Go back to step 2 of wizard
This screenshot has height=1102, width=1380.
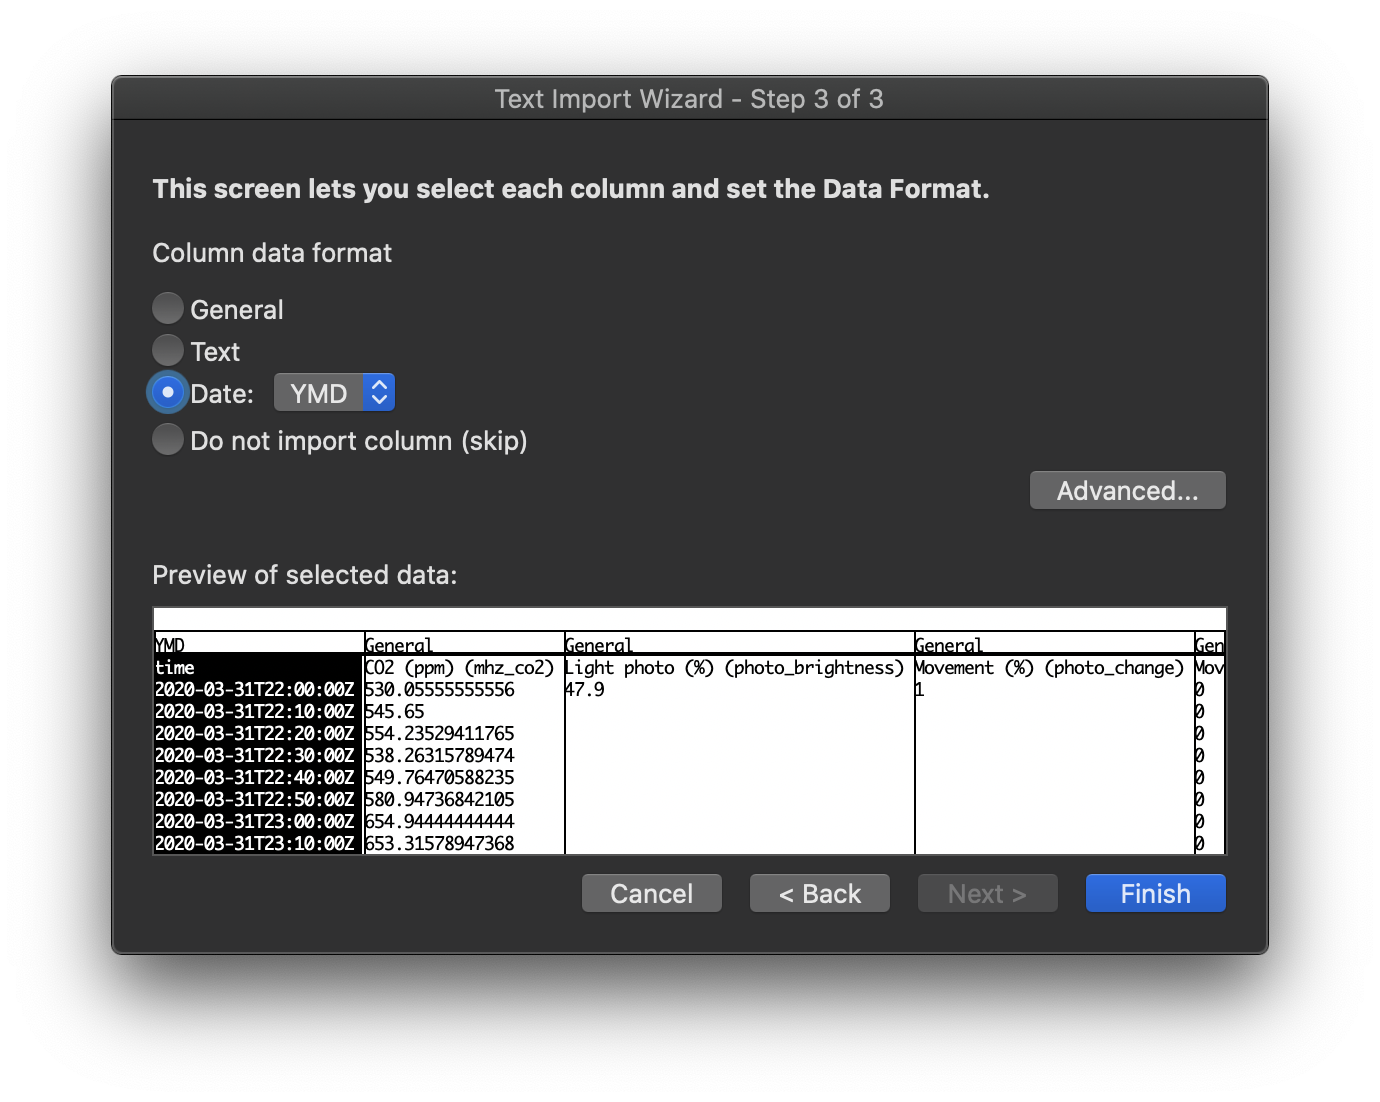point(819,892)
